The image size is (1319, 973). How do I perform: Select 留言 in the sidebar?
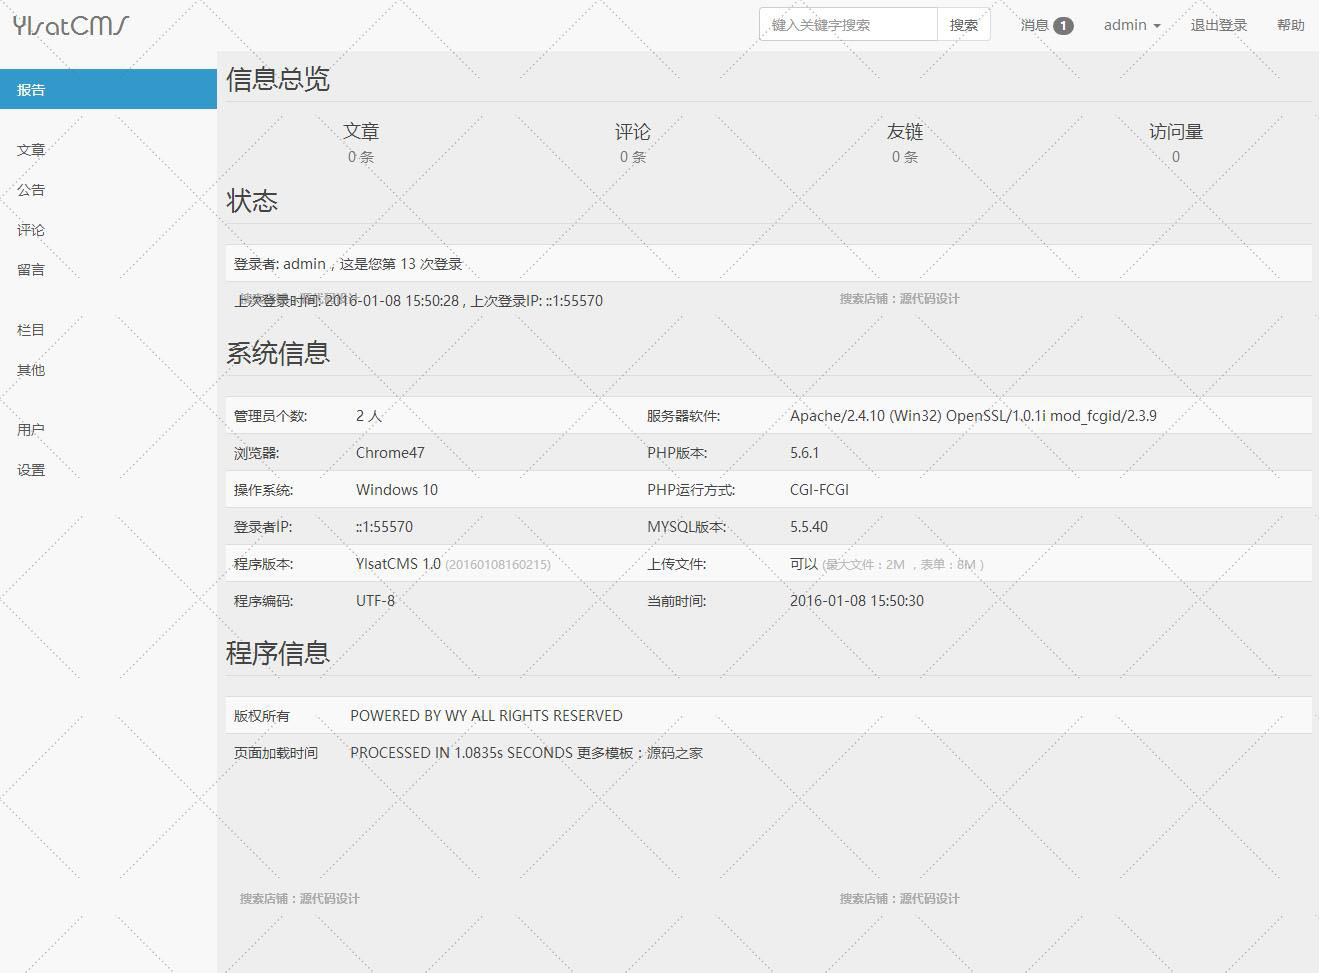[x=31, y=269]
